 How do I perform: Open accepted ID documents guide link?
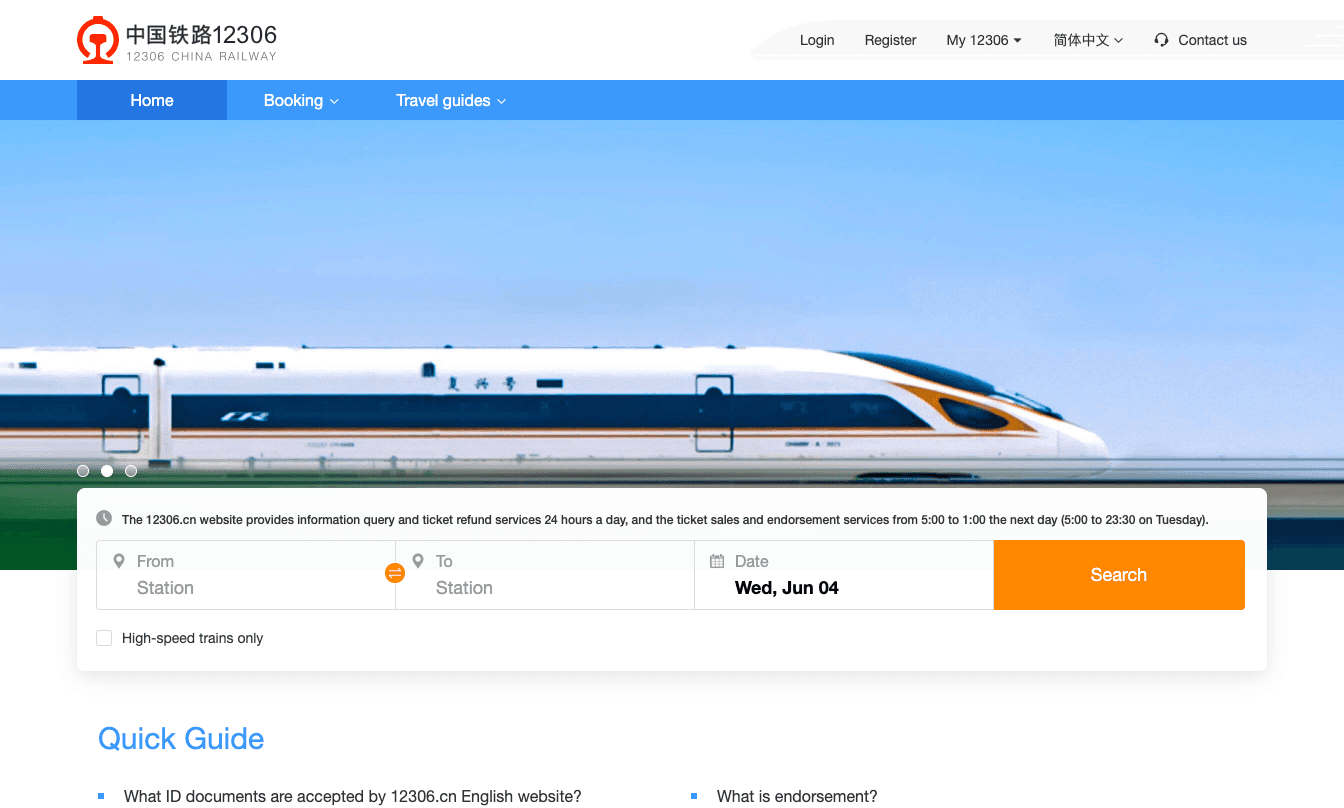[352, 796]
